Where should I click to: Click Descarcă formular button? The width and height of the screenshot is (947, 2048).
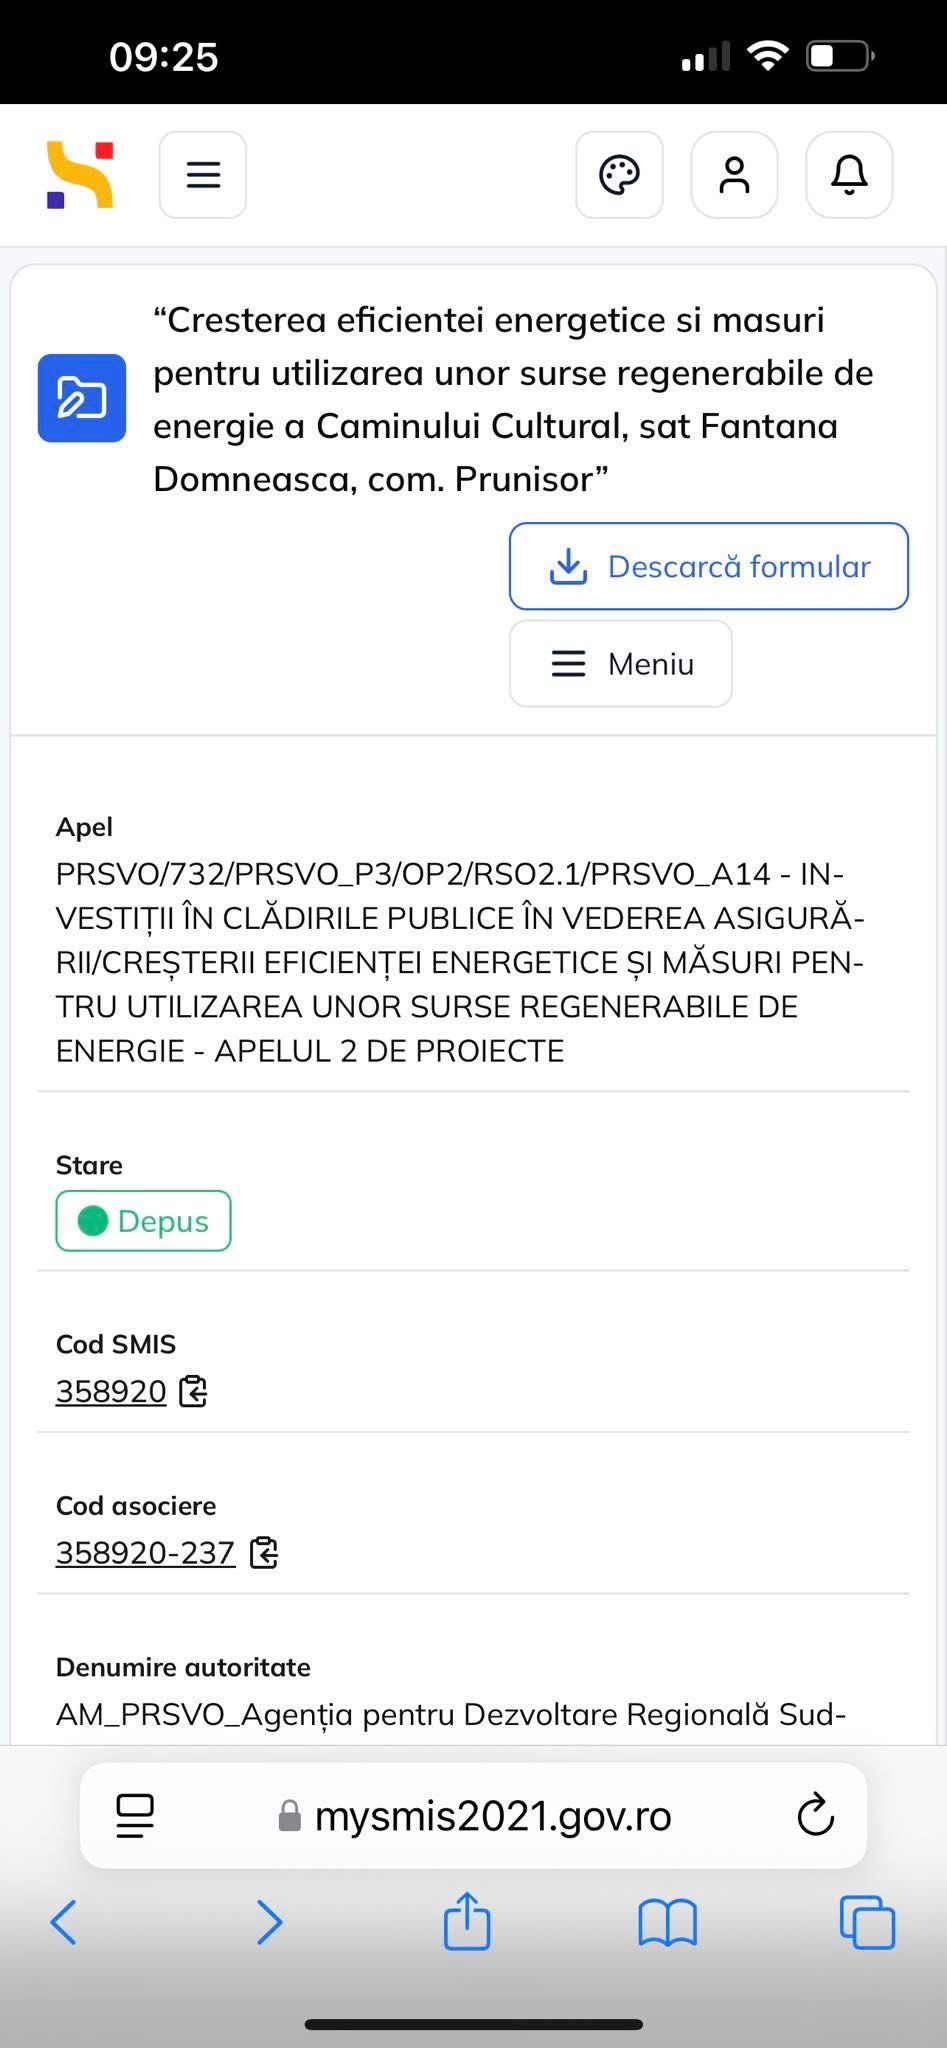[x=708, y=566]
